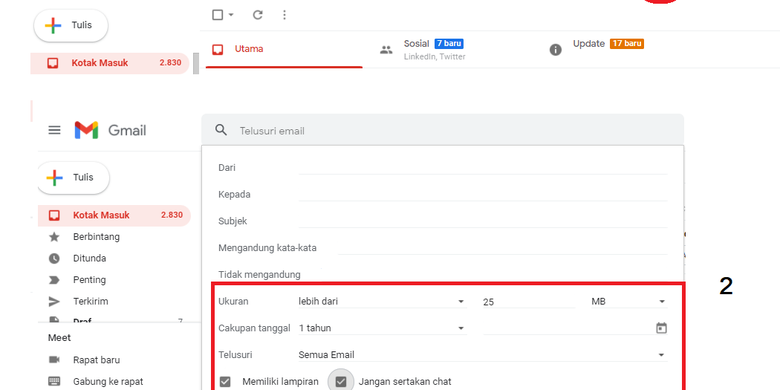Screen dimensions: 780x390
Task: Click the Berbintang star icon
Action: (x=54, y=237)
